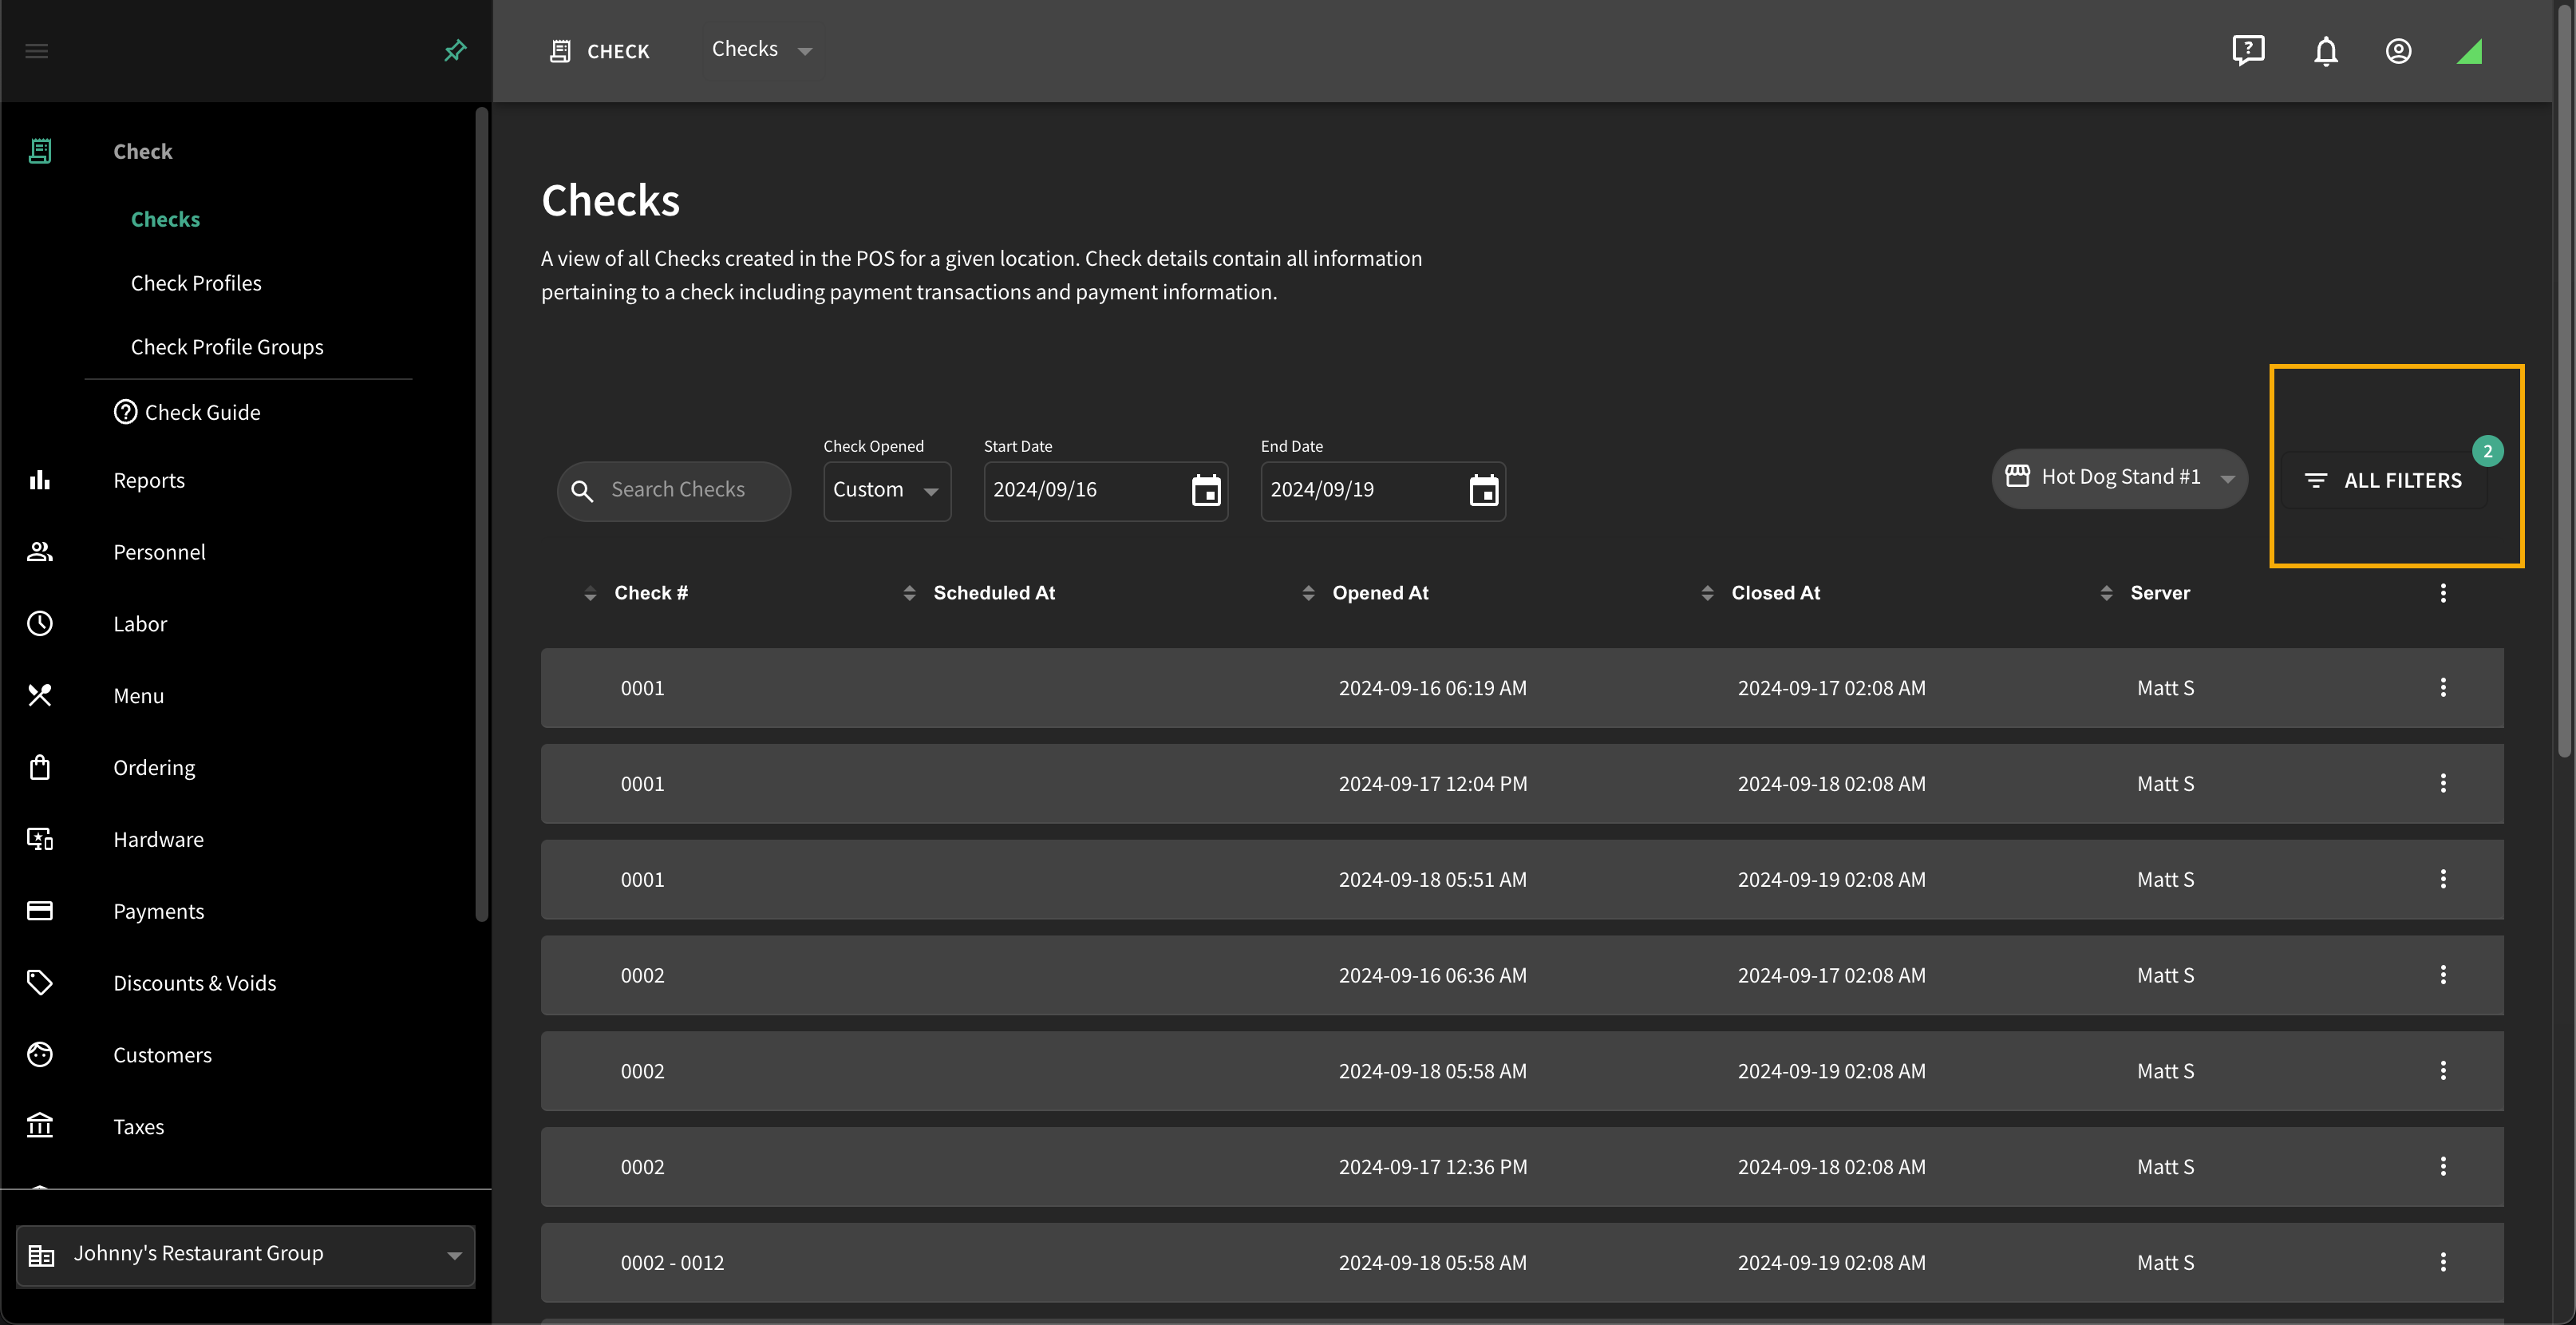
Task: Open End Date calendar picker
Action: click(1484, 491)
